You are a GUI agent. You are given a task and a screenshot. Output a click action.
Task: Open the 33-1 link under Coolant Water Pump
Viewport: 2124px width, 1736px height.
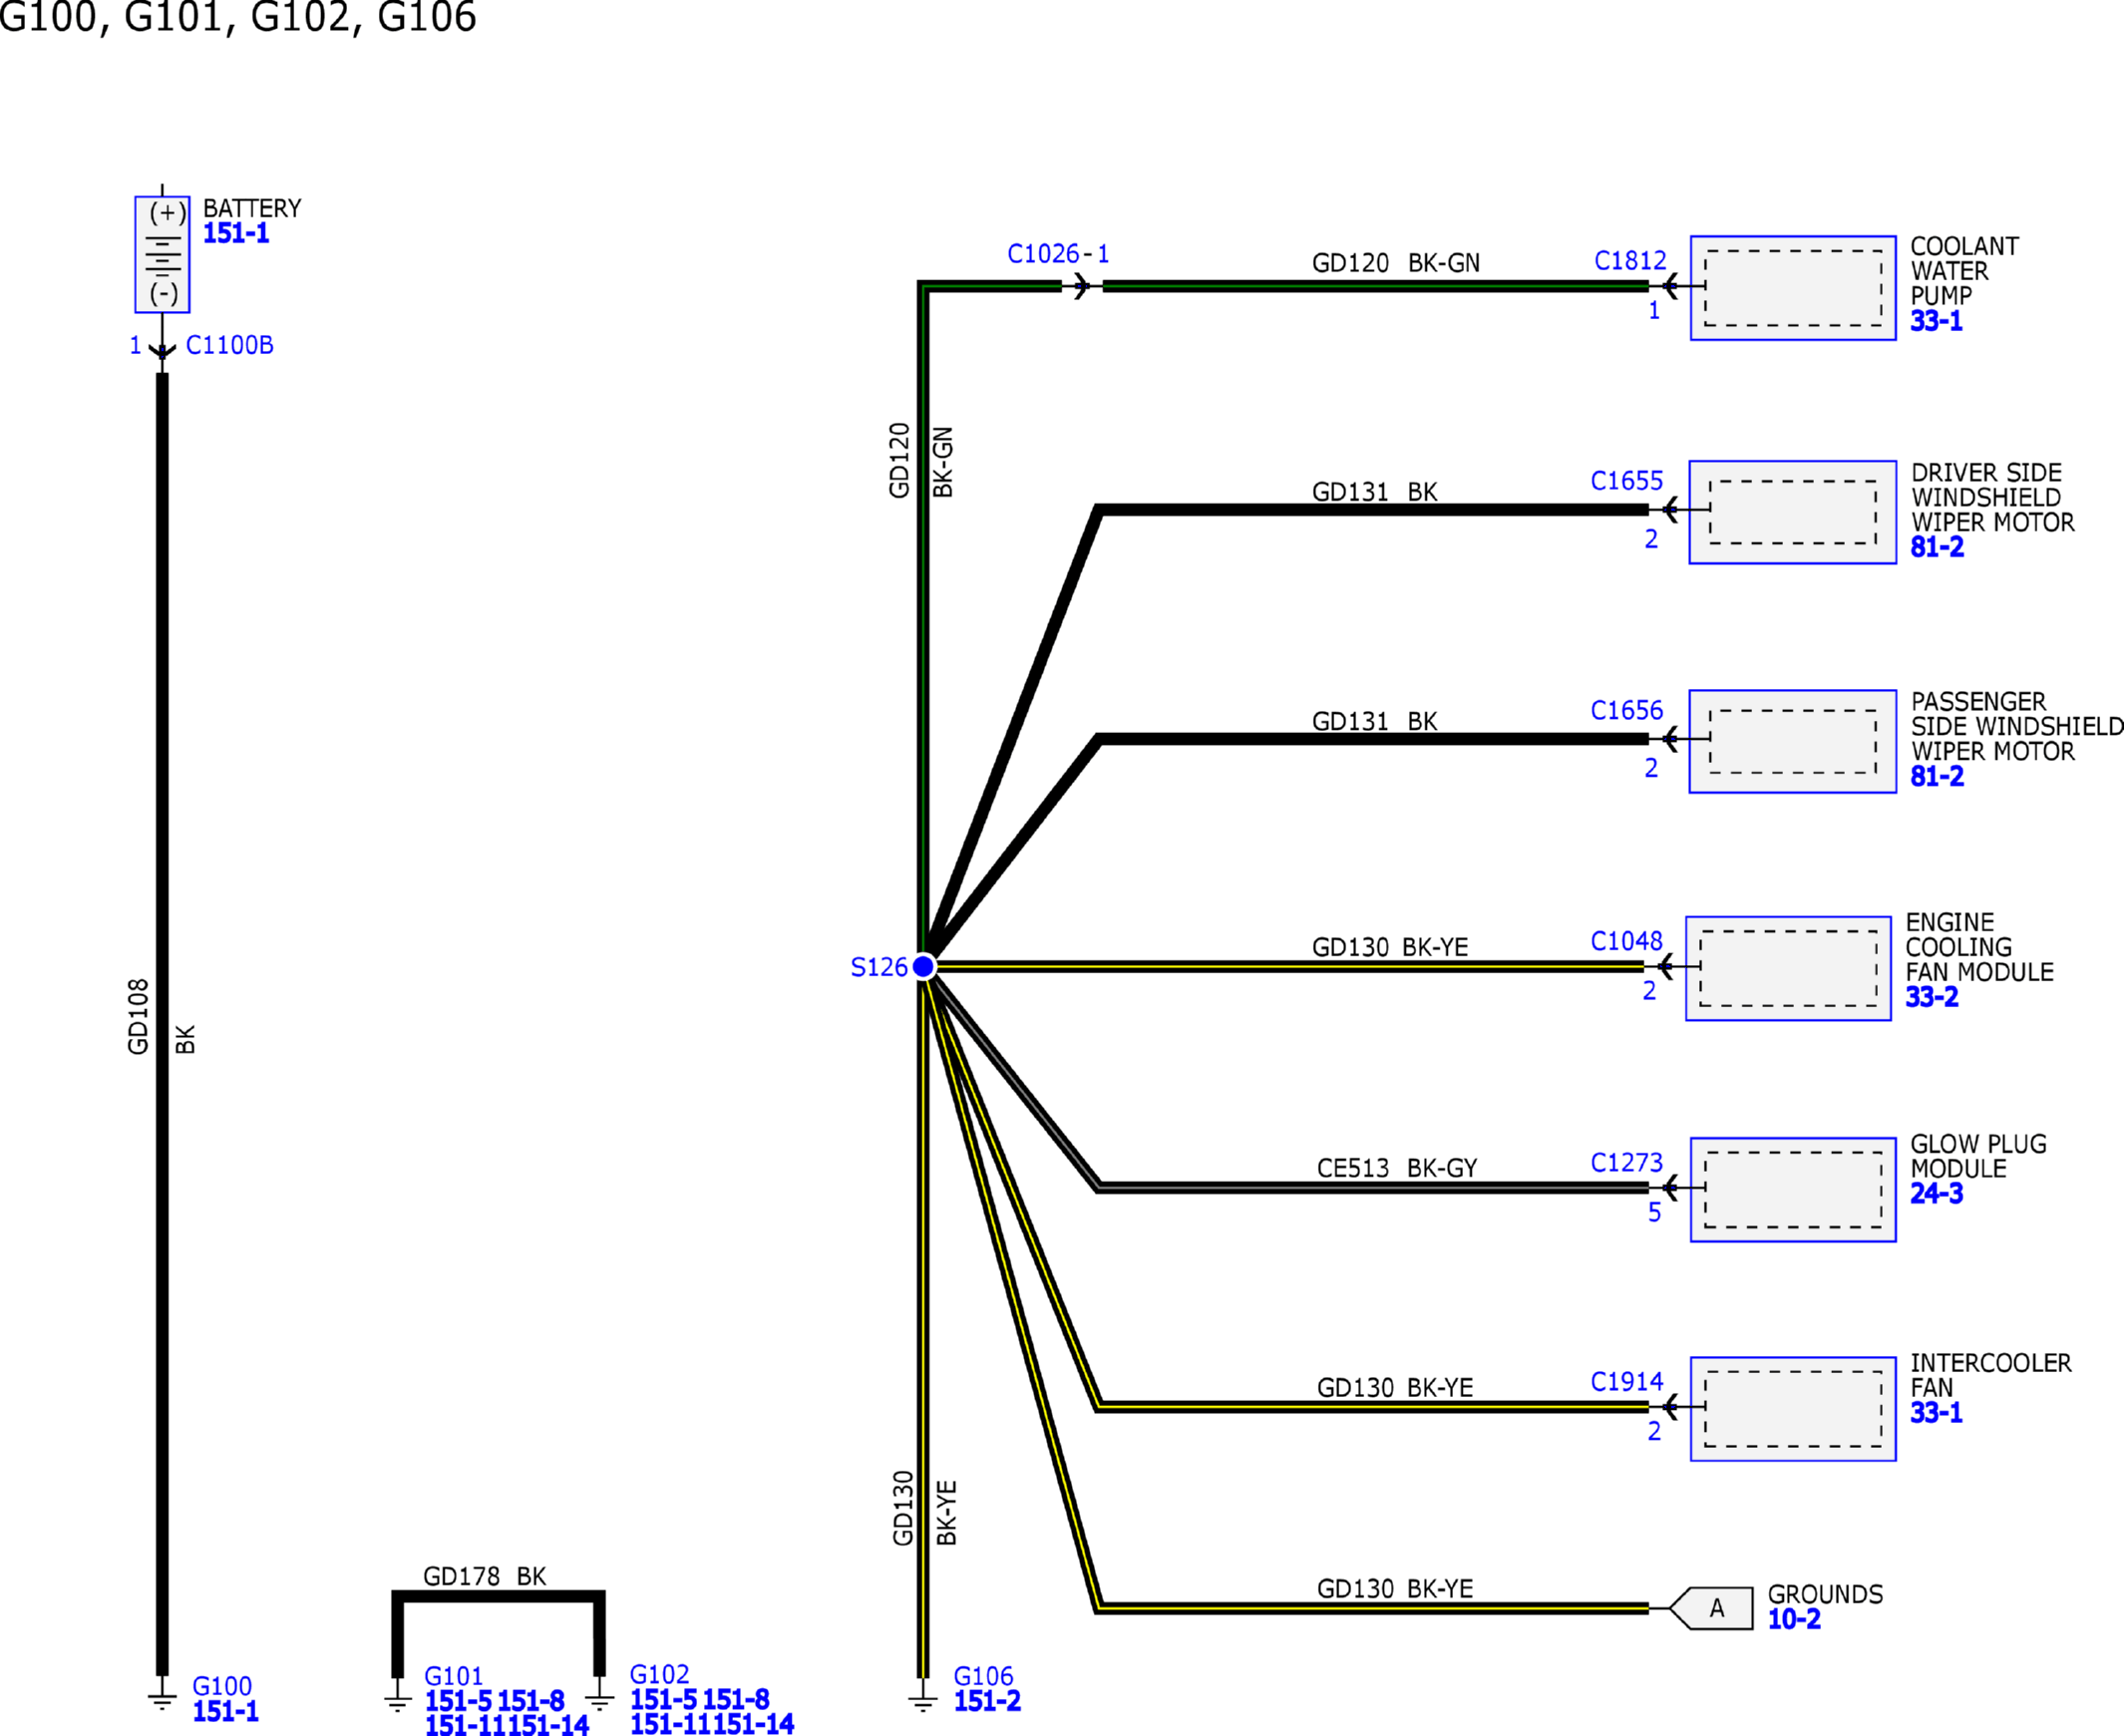1936,321
